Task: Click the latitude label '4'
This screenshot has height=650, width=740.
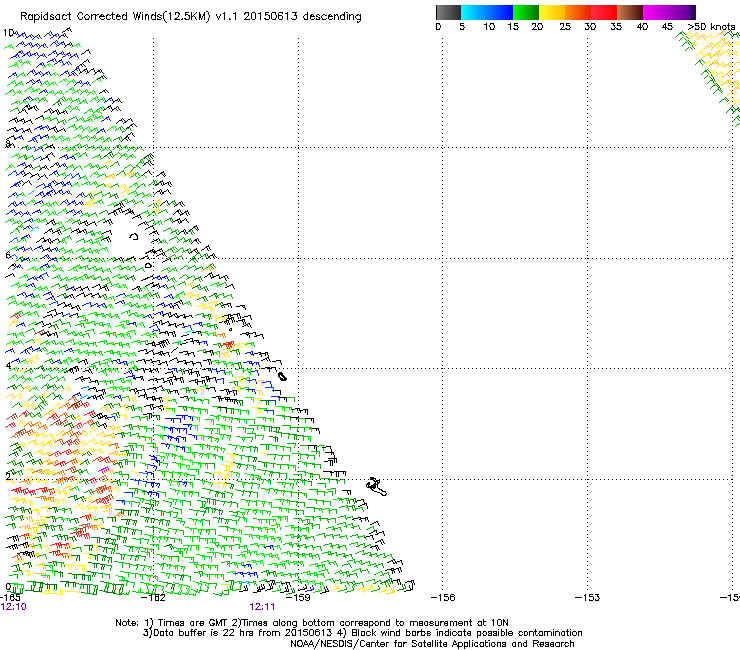Action: click(7, 366)
